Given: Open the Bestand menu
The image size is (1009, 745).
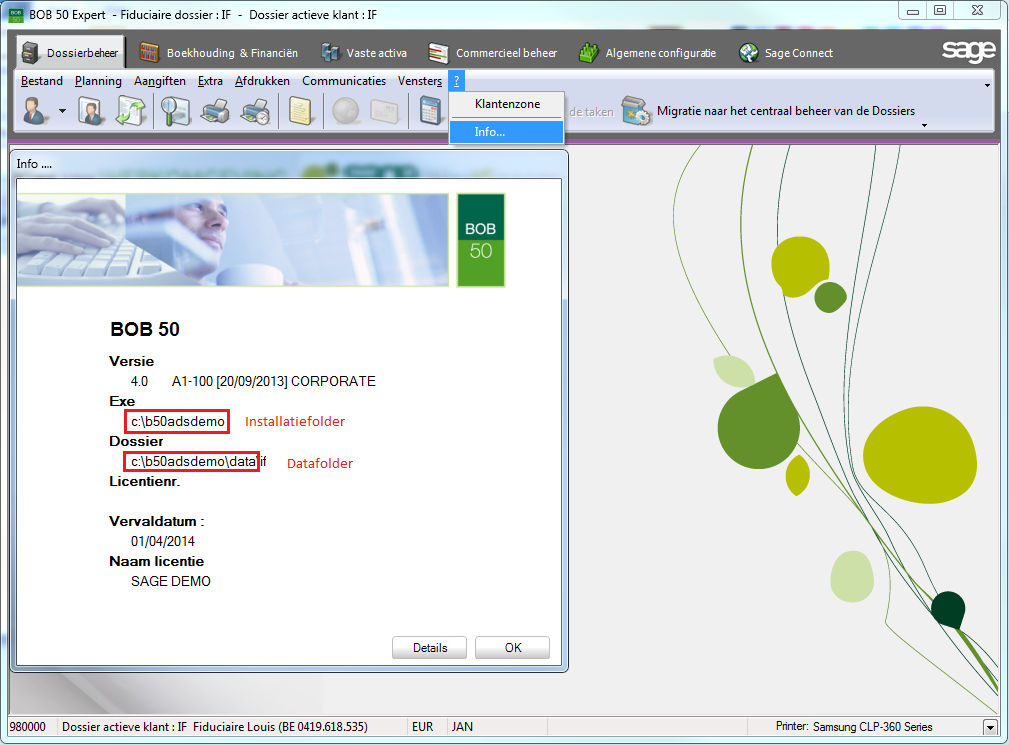Looking at the screenshot, I should [42, 81].
